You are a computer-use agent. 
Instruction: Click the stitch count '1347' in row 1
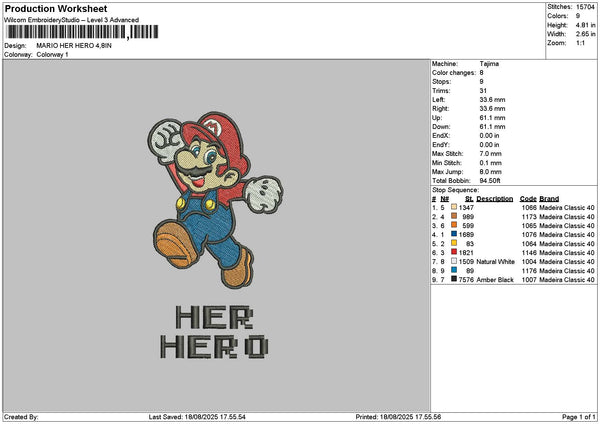(x=466, y=208)
